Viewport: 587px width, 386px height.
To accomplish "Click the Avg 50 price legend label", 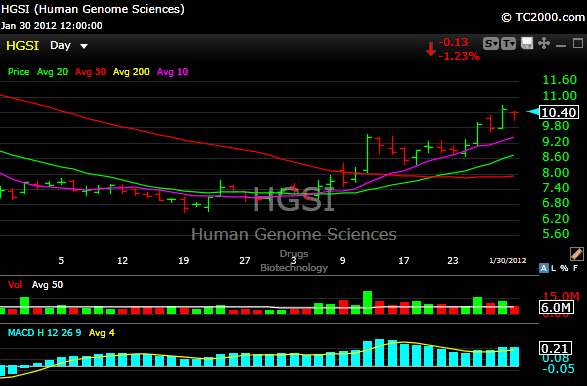I will [91, 72].
